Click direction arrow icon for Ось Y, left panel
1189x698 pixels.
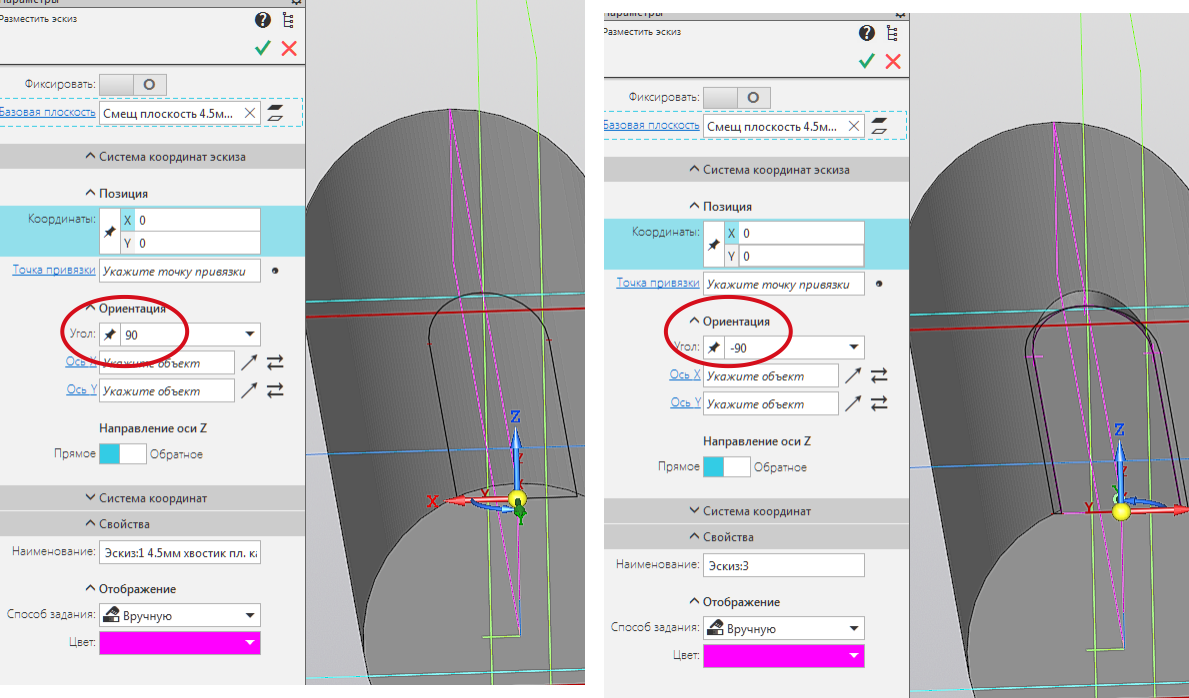(249, 391)
